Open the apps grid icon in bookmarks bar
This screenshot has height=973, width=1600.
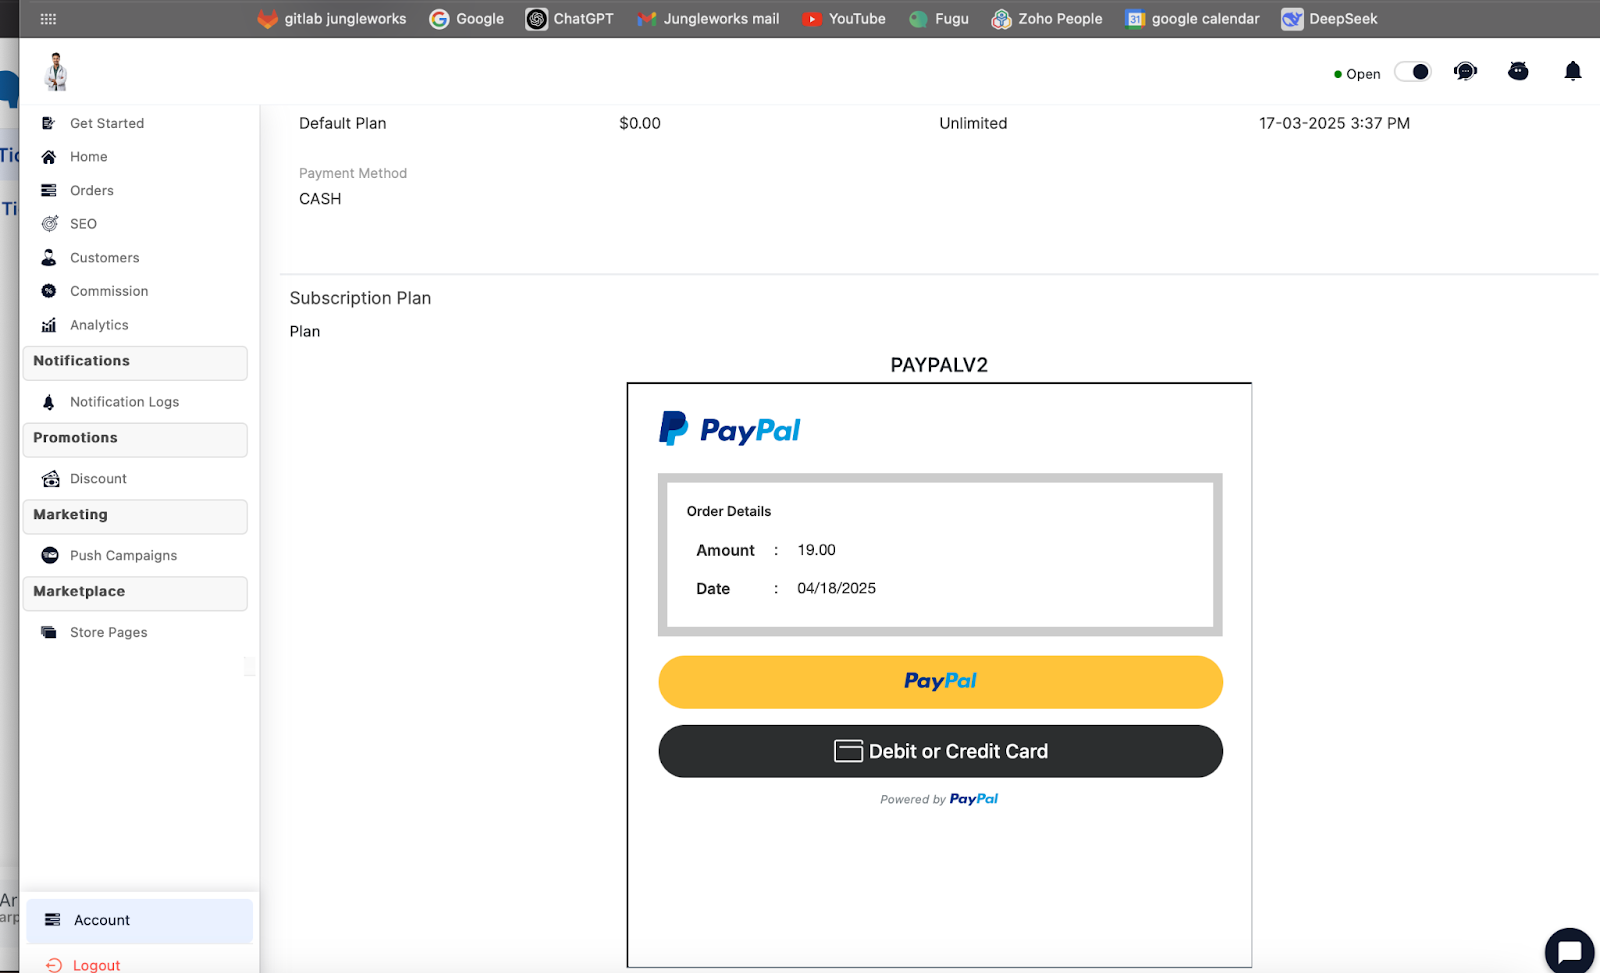[x=48, y=19]
